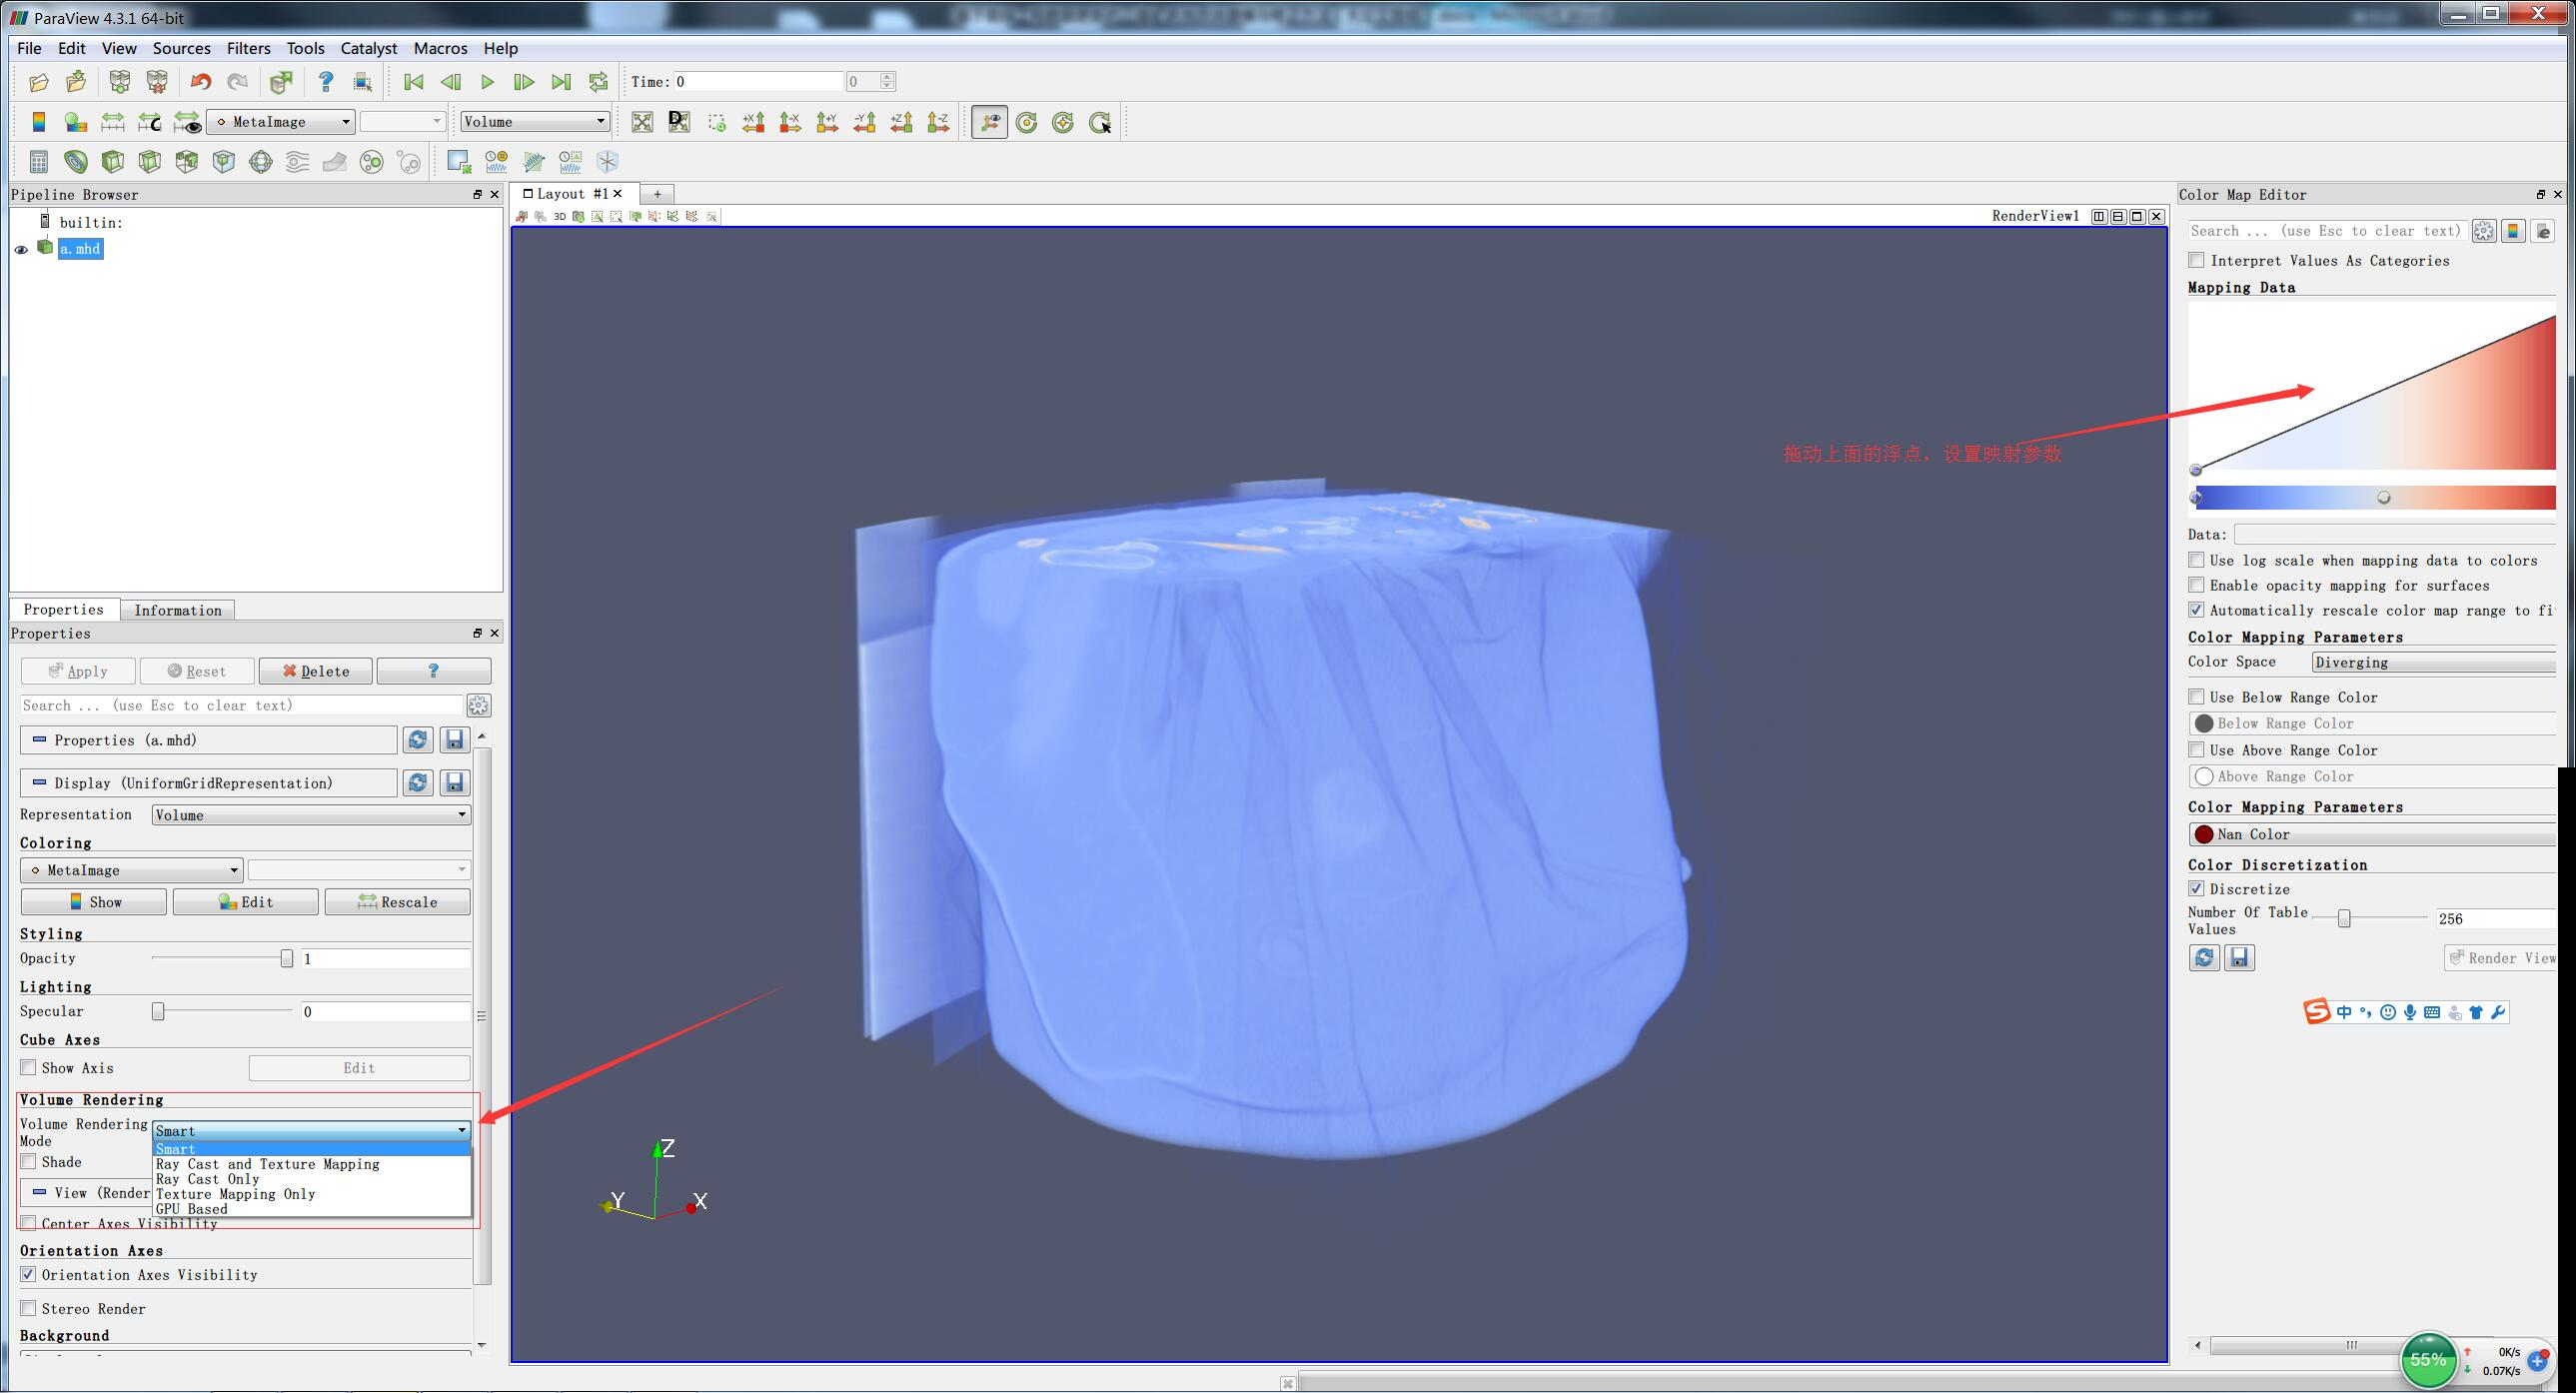Click the Rescale button
Screen dimensions: 2576x1393
pyautogui.click(x=397, y=902)
